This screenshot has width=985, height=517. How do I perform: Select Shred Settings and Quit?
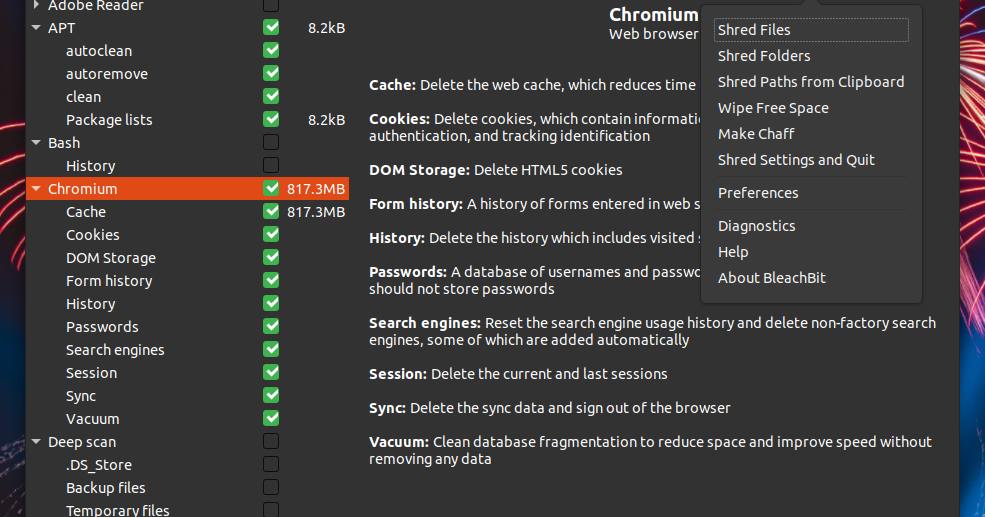(x=811, y=160)
